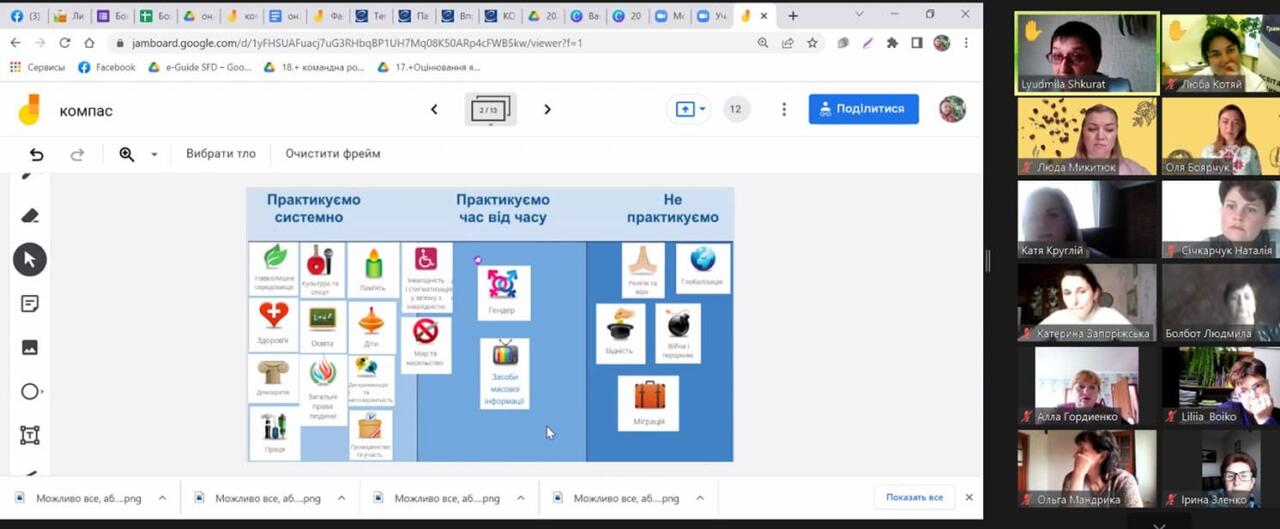Viewport: 1280px width, 529px height.
Task: Click Вибрати тло to set background
Action: [221, 154]
